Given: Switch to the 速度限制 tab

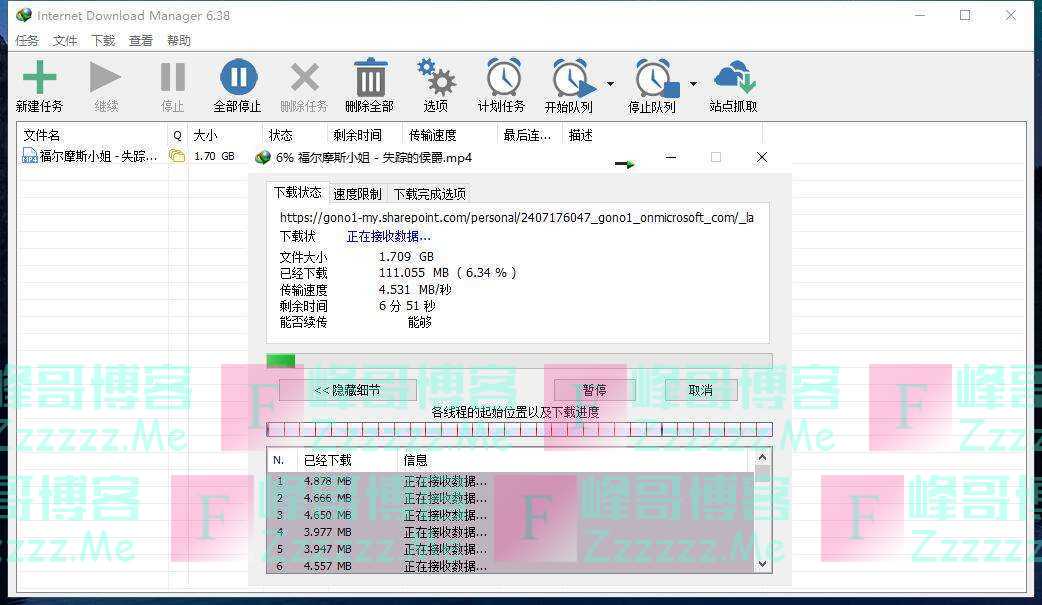Looking at the screenshot, I should point(357,194).
